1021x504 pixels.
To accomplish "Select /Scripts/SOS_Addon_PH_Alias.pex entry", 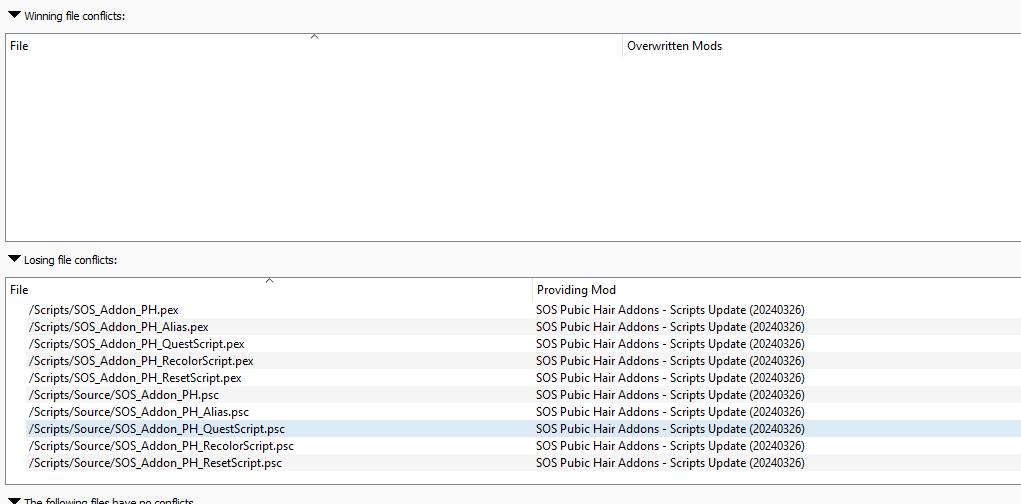I will [118, 327].
